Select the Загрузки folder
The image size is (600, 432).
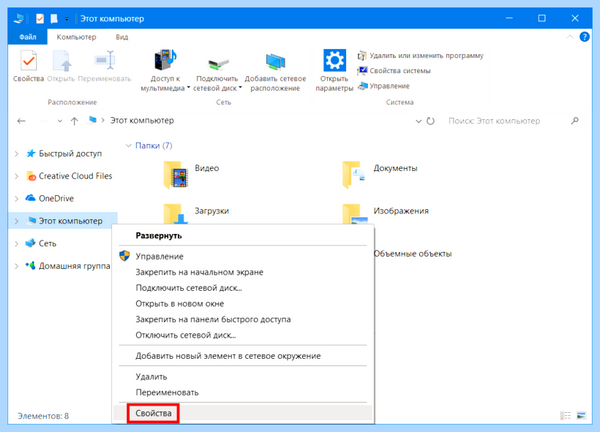pos(196,214)
